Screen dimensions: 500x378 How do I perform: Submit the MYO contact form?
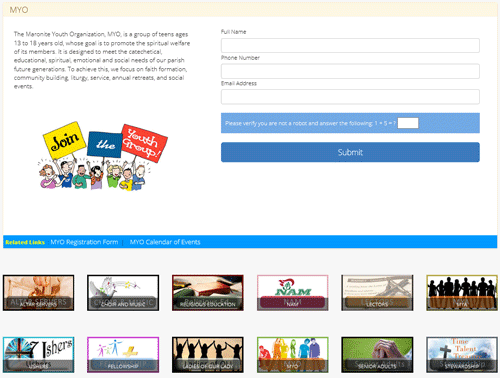tap(350, 152)
